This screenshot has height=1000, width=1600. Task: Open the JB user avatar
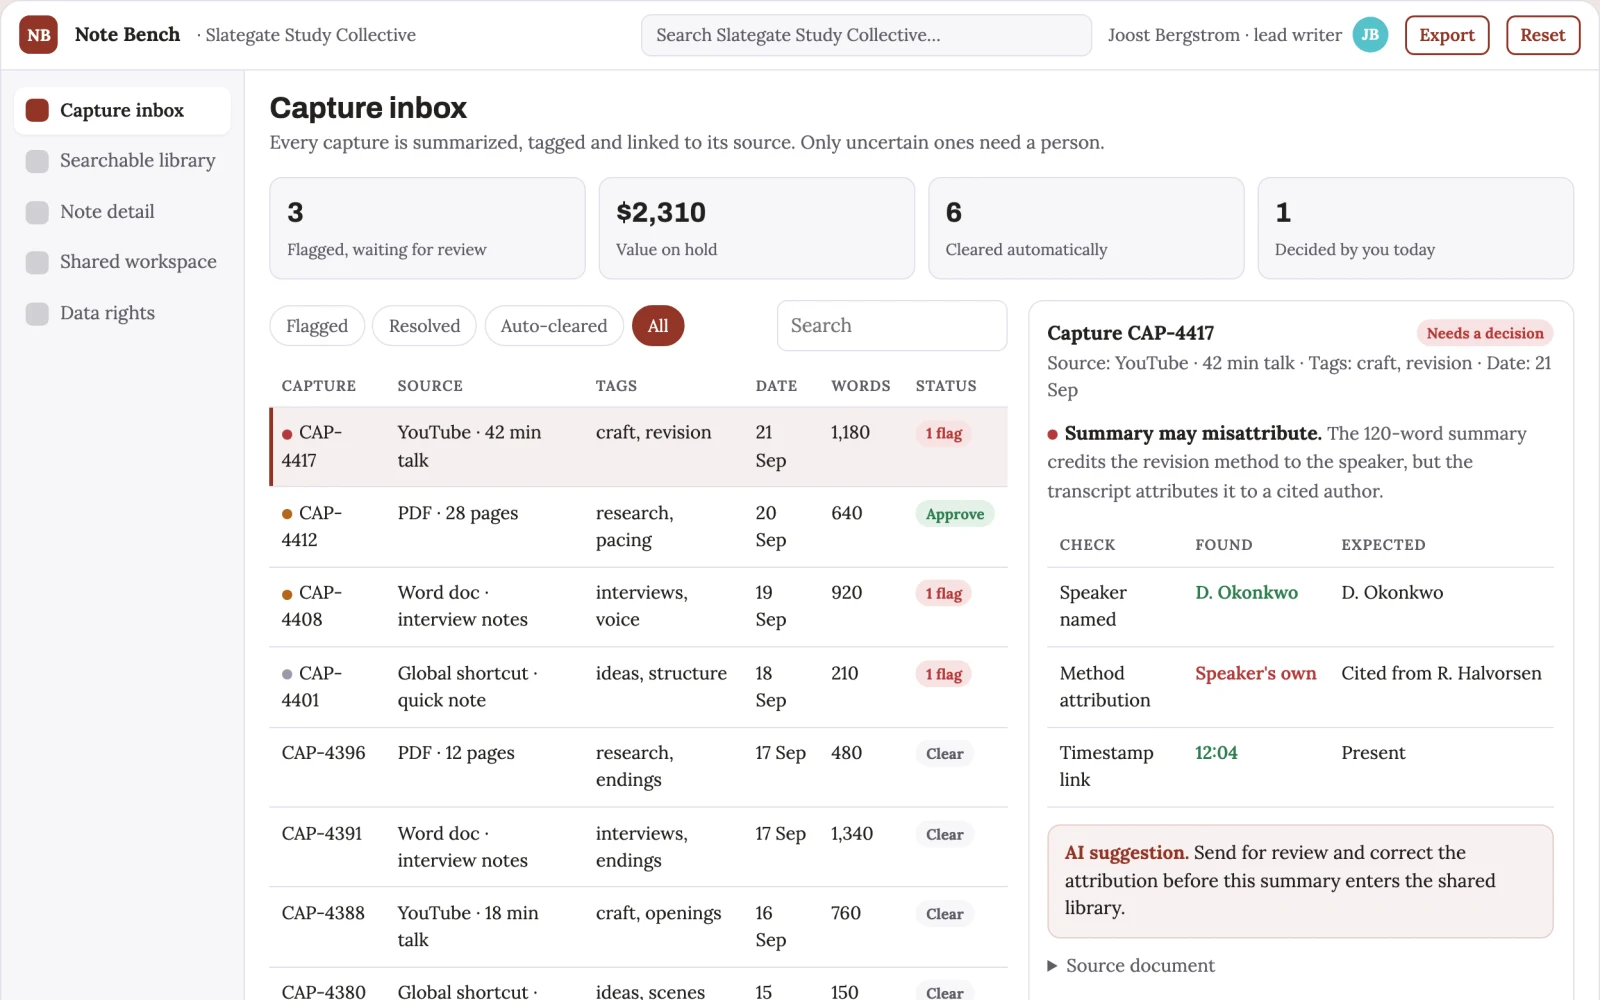[x=1370, y=35]
